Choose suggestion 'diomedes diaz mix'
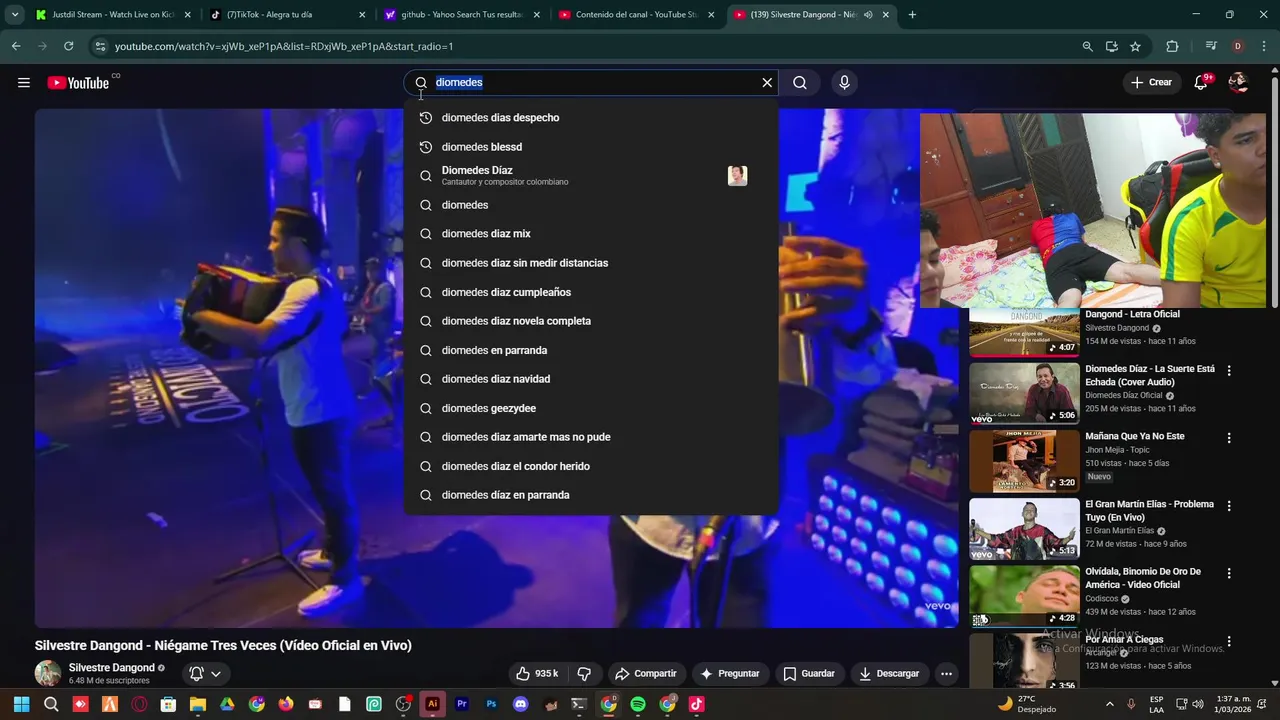 click(591, 234)
